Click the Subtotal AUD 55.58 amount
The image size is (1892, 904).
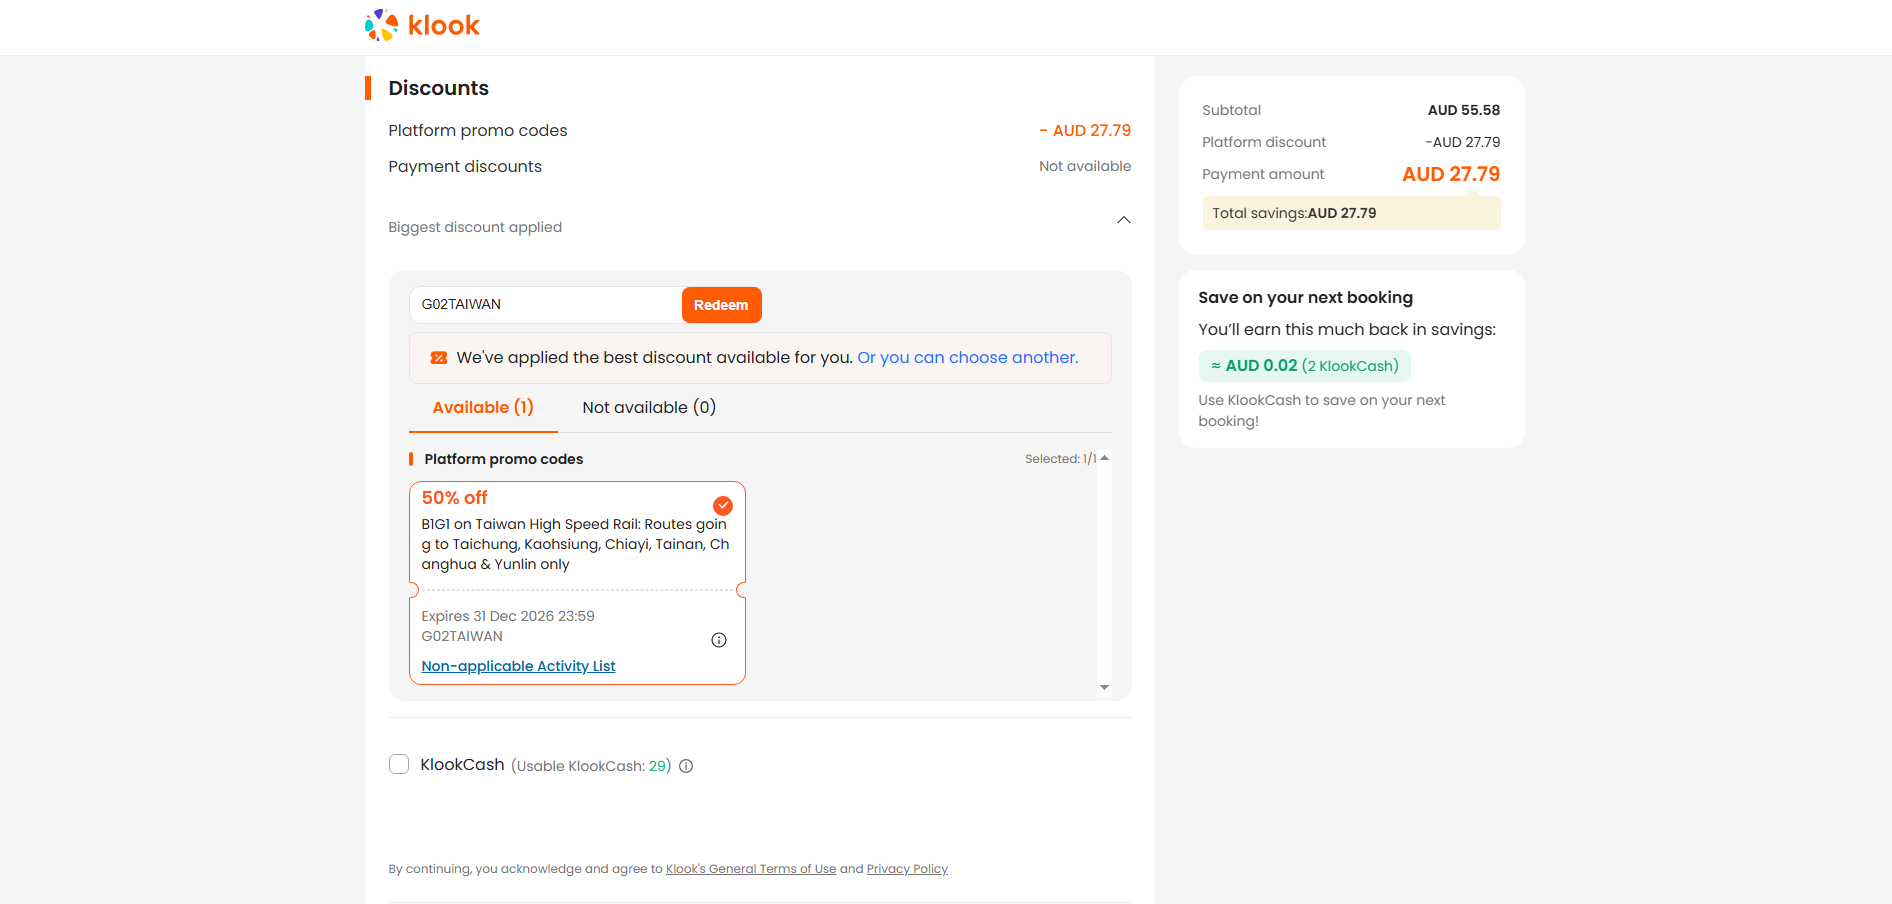[x=1464, y=110]
